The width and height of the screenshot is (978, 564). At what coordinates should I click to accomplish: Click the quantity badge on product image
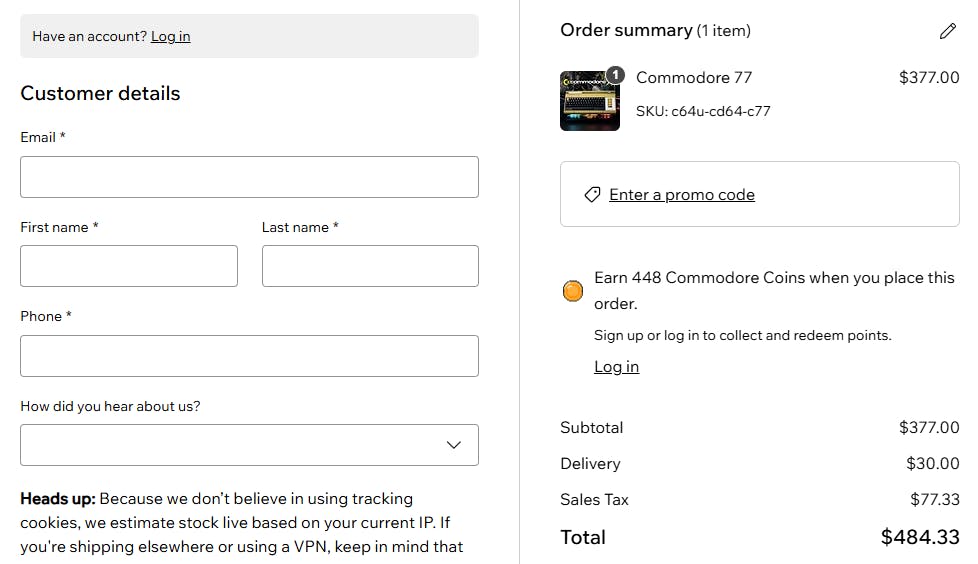click(x=615, y=75)
